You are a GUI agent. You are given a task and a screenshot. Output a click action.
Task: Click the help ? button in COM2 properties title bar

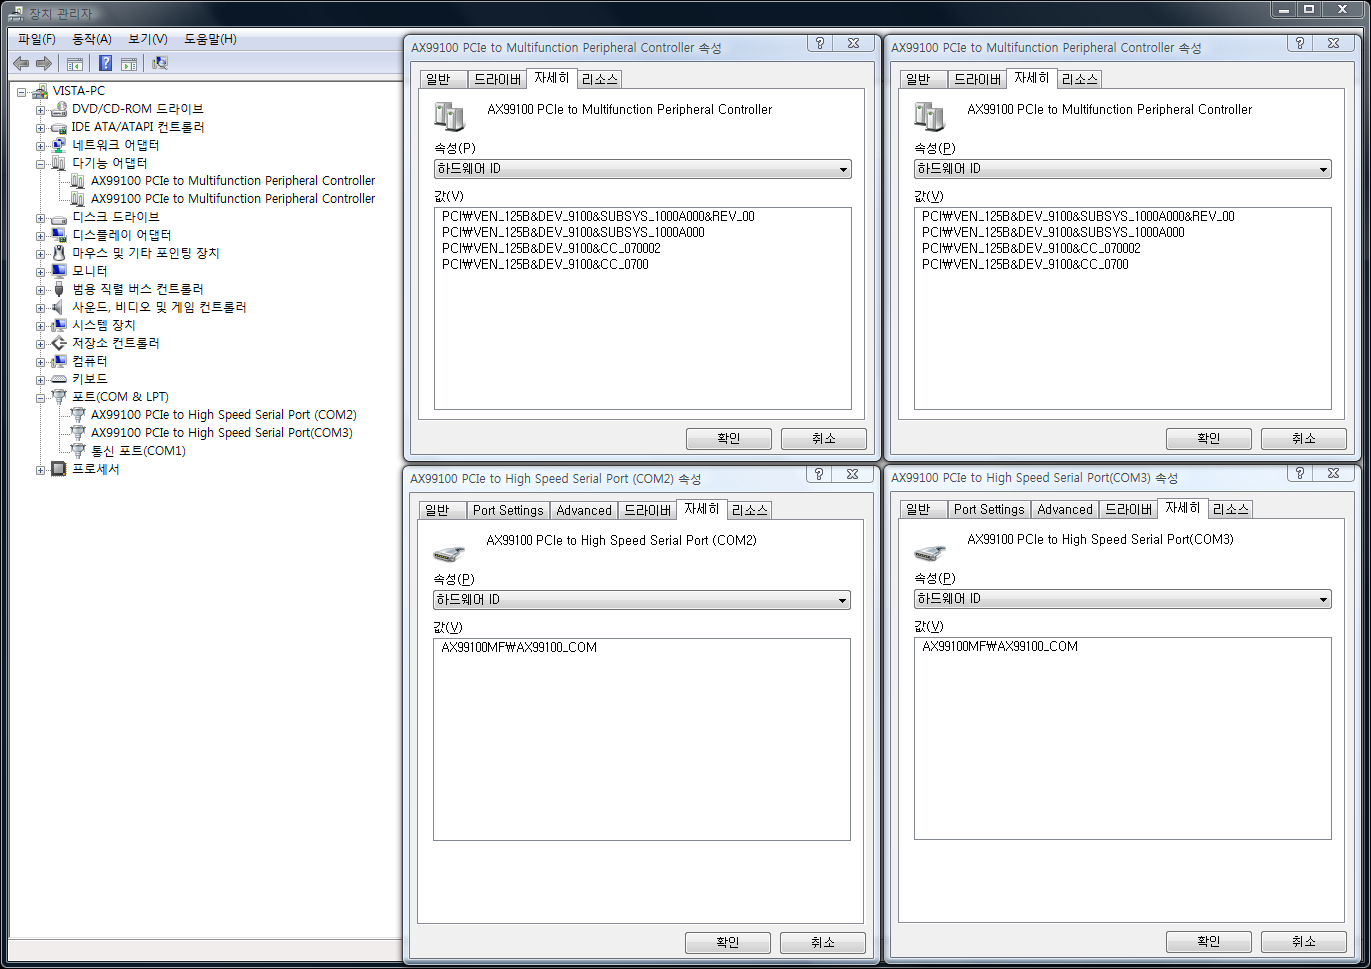819,474
